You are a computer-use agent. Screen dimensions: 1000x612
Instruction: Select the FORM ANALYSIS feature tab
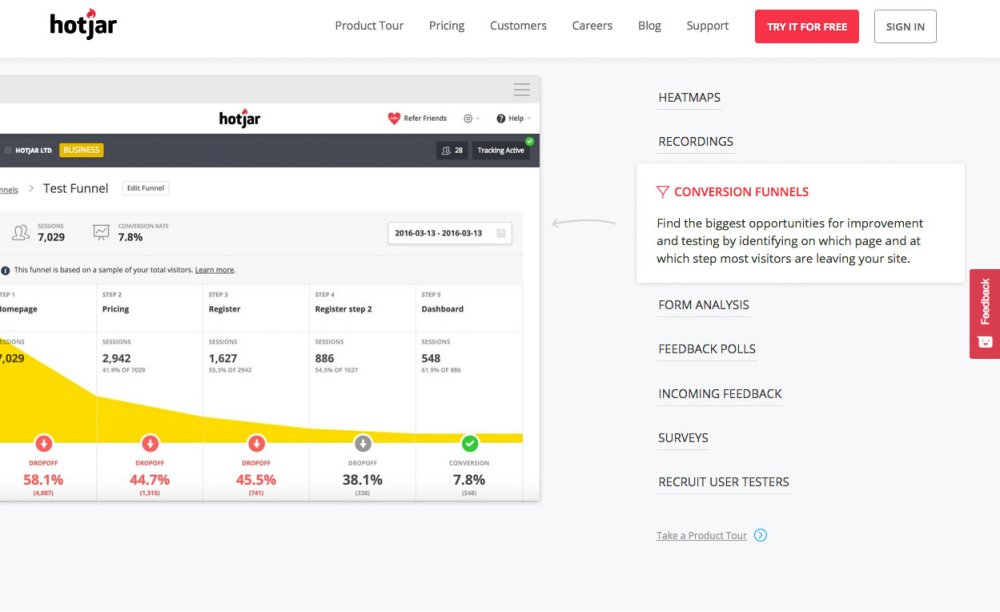pos(703,305)
